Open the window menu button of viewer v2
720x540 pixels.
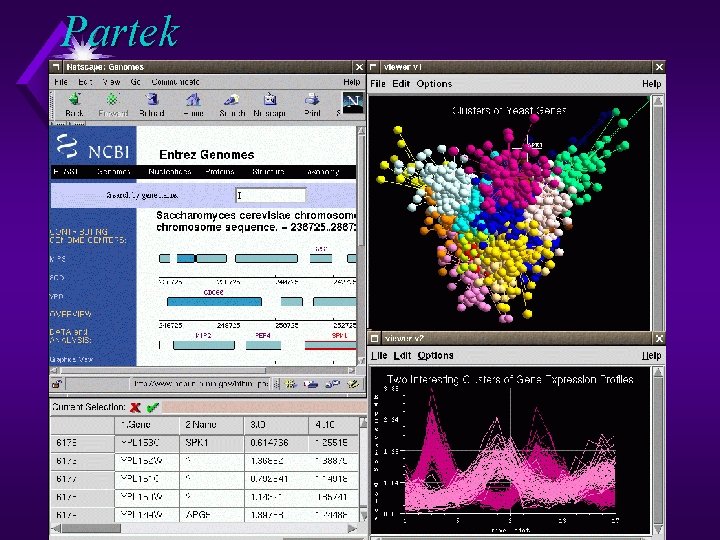[374, 338]
